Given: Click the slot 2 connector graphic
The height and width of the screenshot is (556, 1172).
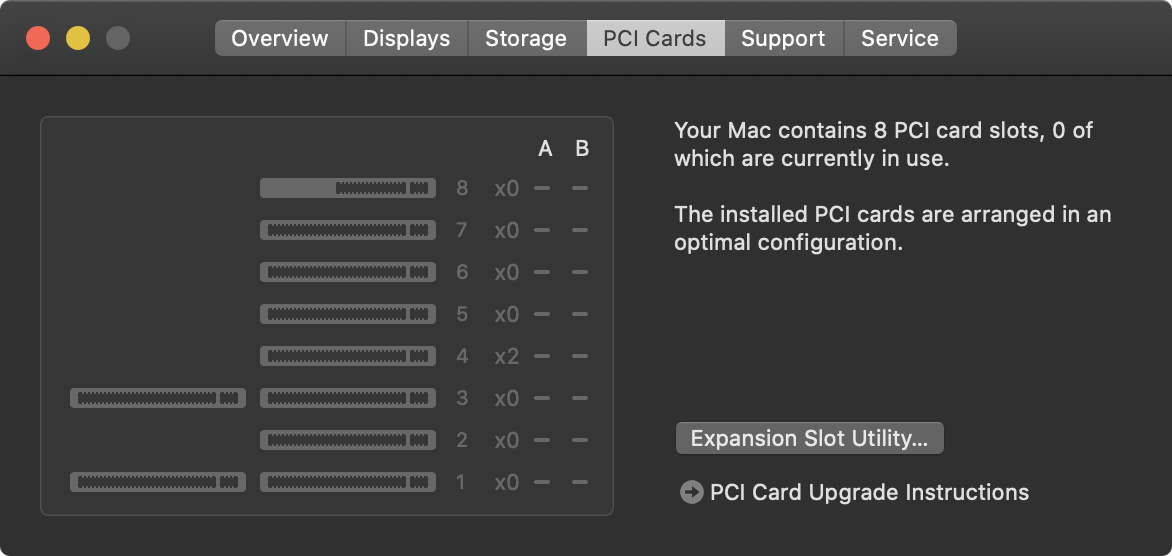Looking at the screenshot, I should click(x=348, y=440).
